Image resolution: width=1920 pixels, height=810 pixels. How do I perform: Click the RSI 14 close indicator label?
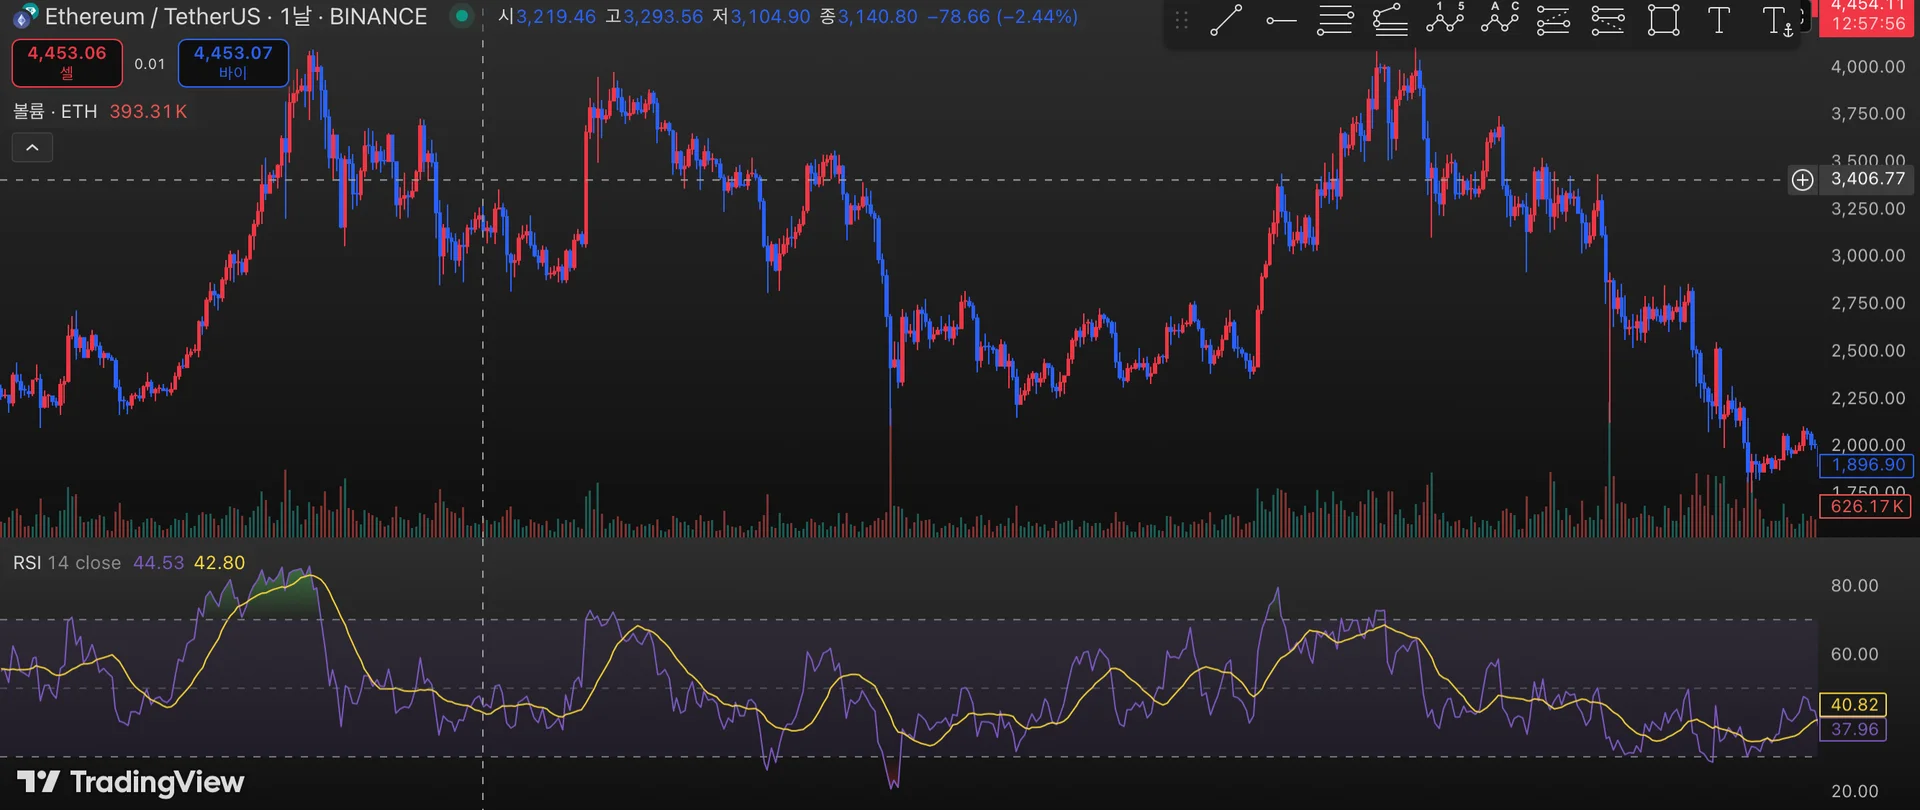tap(66, 563)
